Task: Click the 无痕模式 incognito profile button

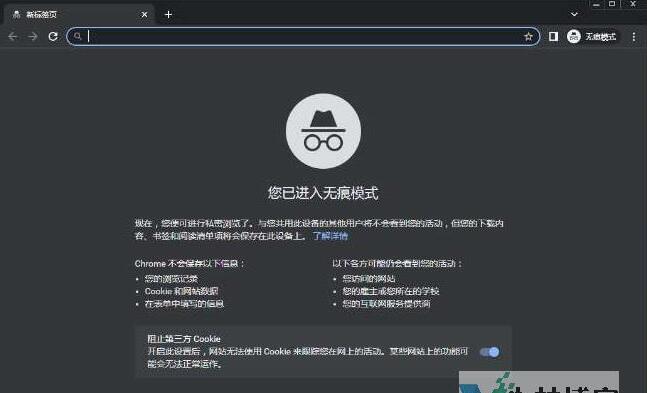Action: click(592, 37)
